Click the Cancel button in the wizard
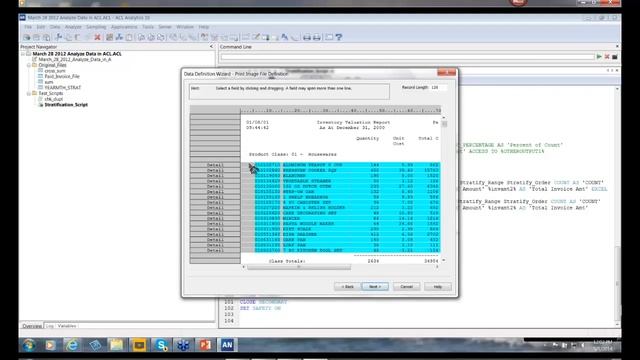The width and height of the screenshot is (640, 360). (x=407, y=287)
